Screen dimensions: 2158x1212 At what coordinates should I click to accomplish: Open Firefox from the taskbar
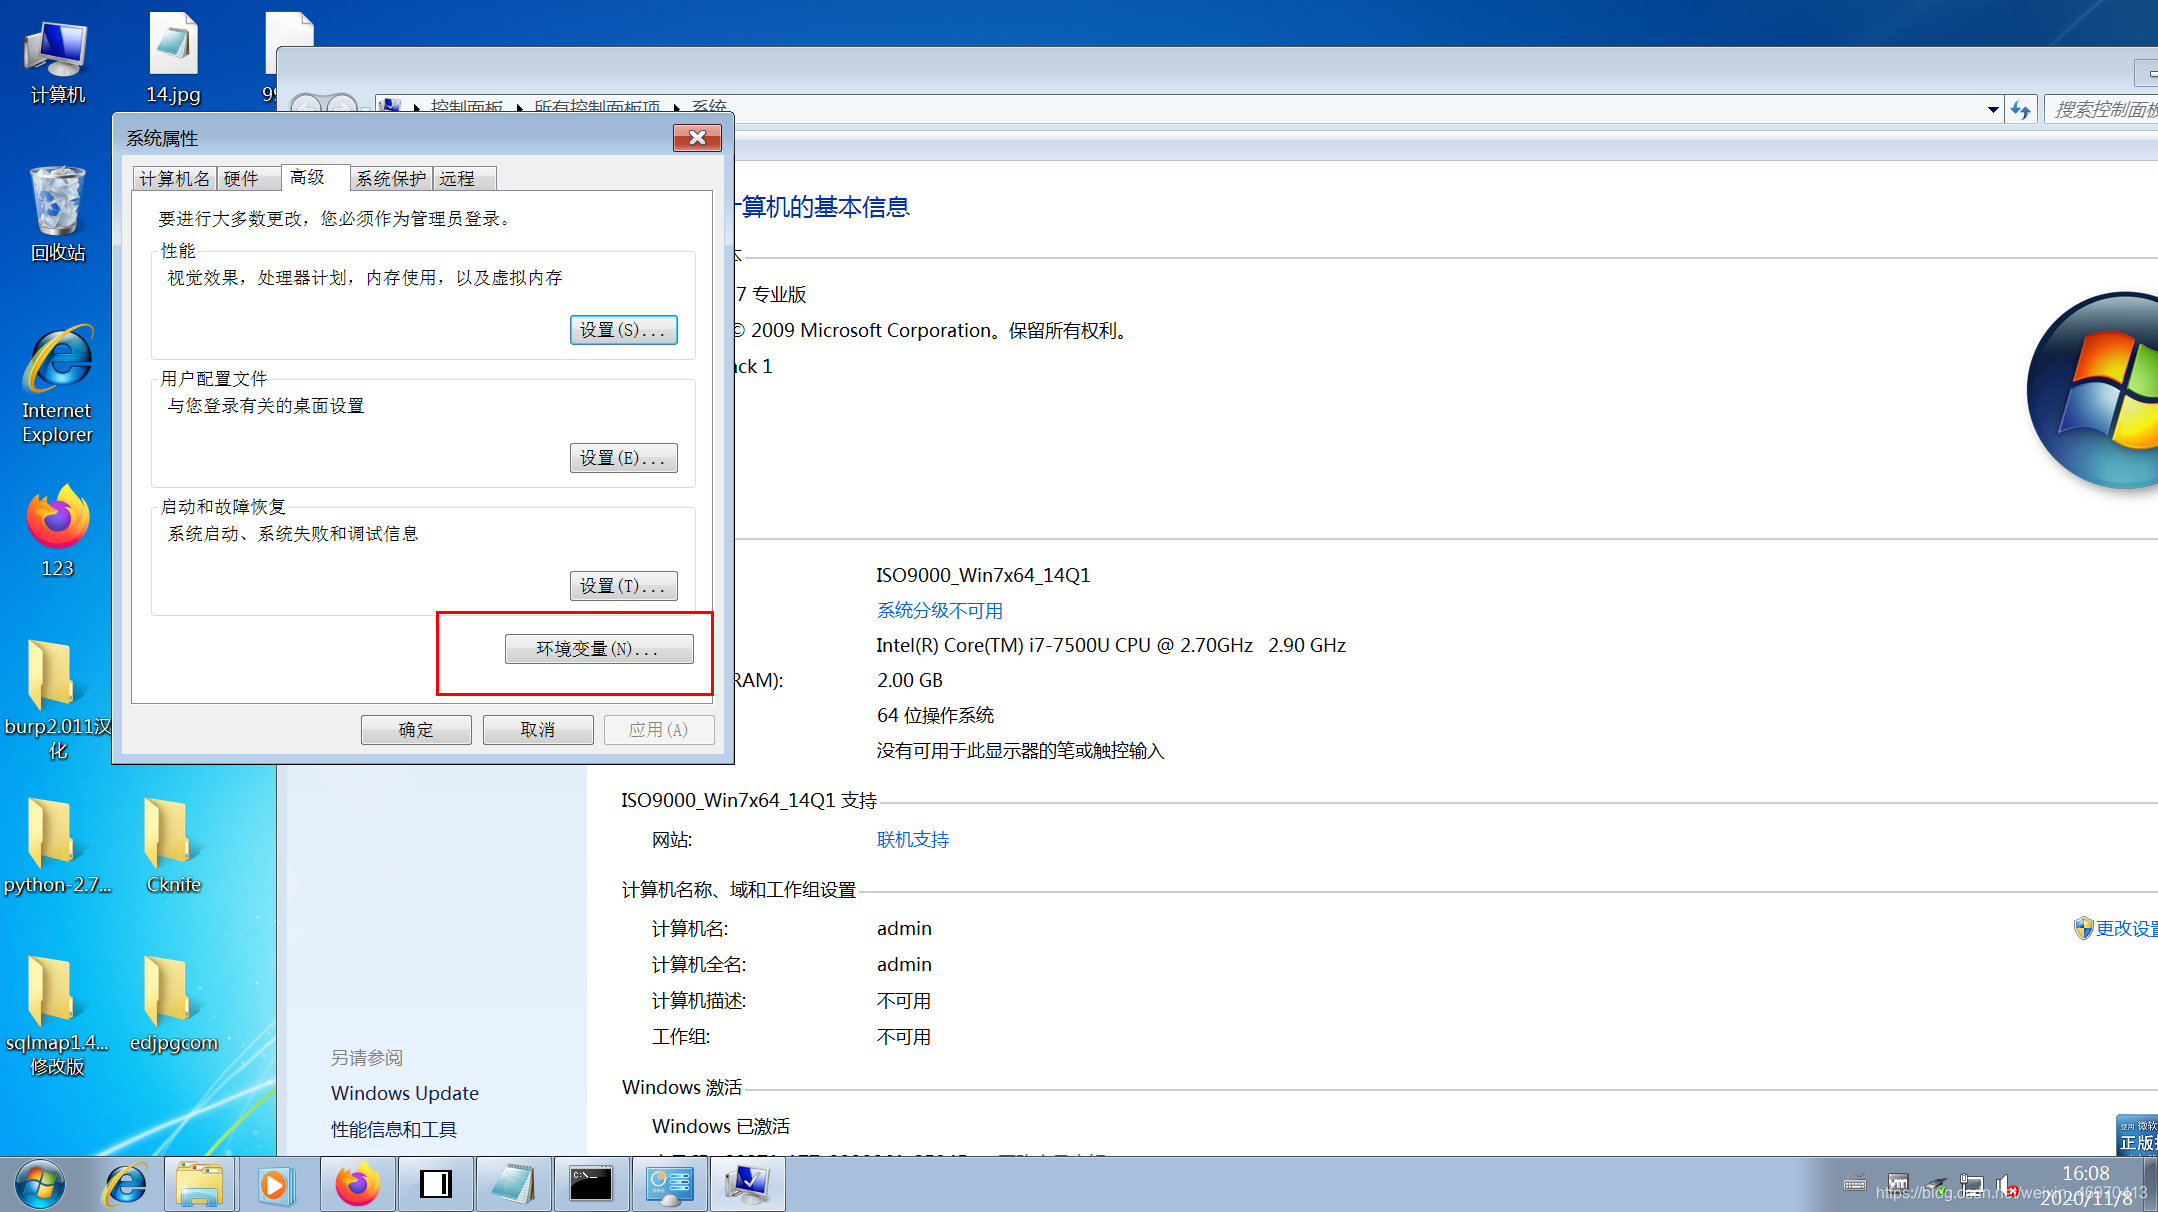click(x=357, y=1185)
